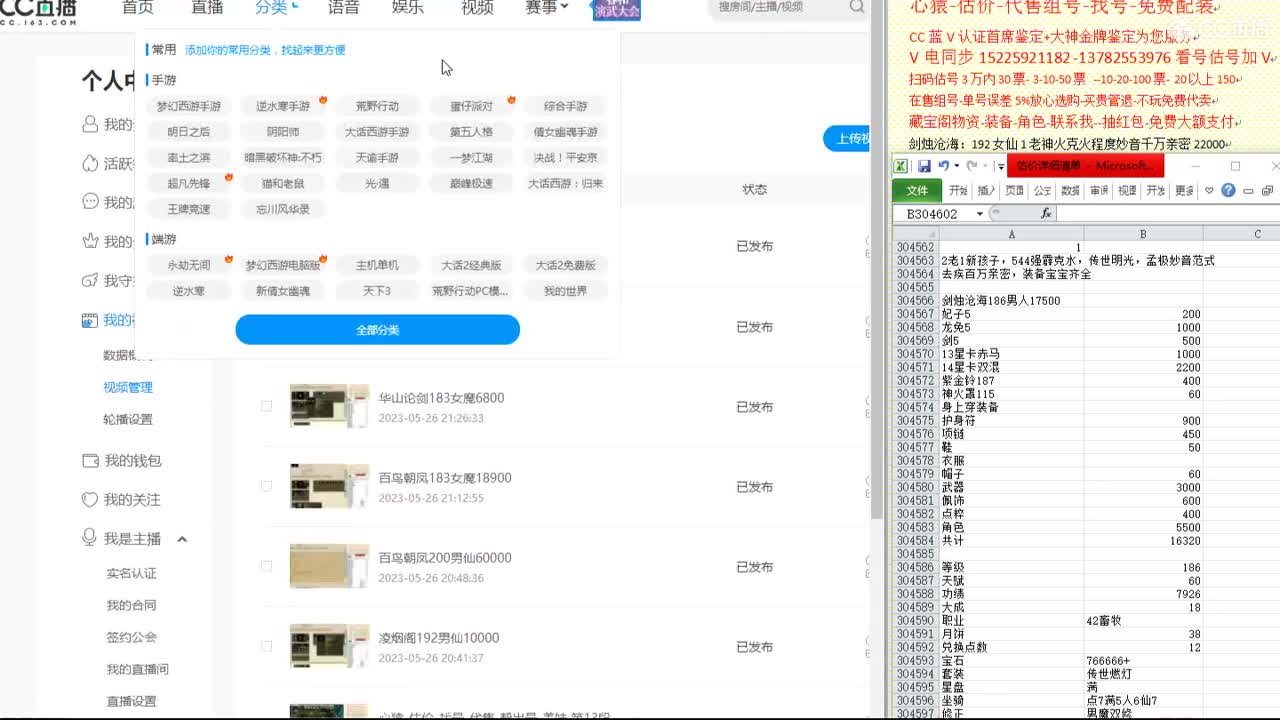1280x720 pixels.
Task: Check the checkbox beside 华山论剑183女魔6800
Action: click(266, 406)
